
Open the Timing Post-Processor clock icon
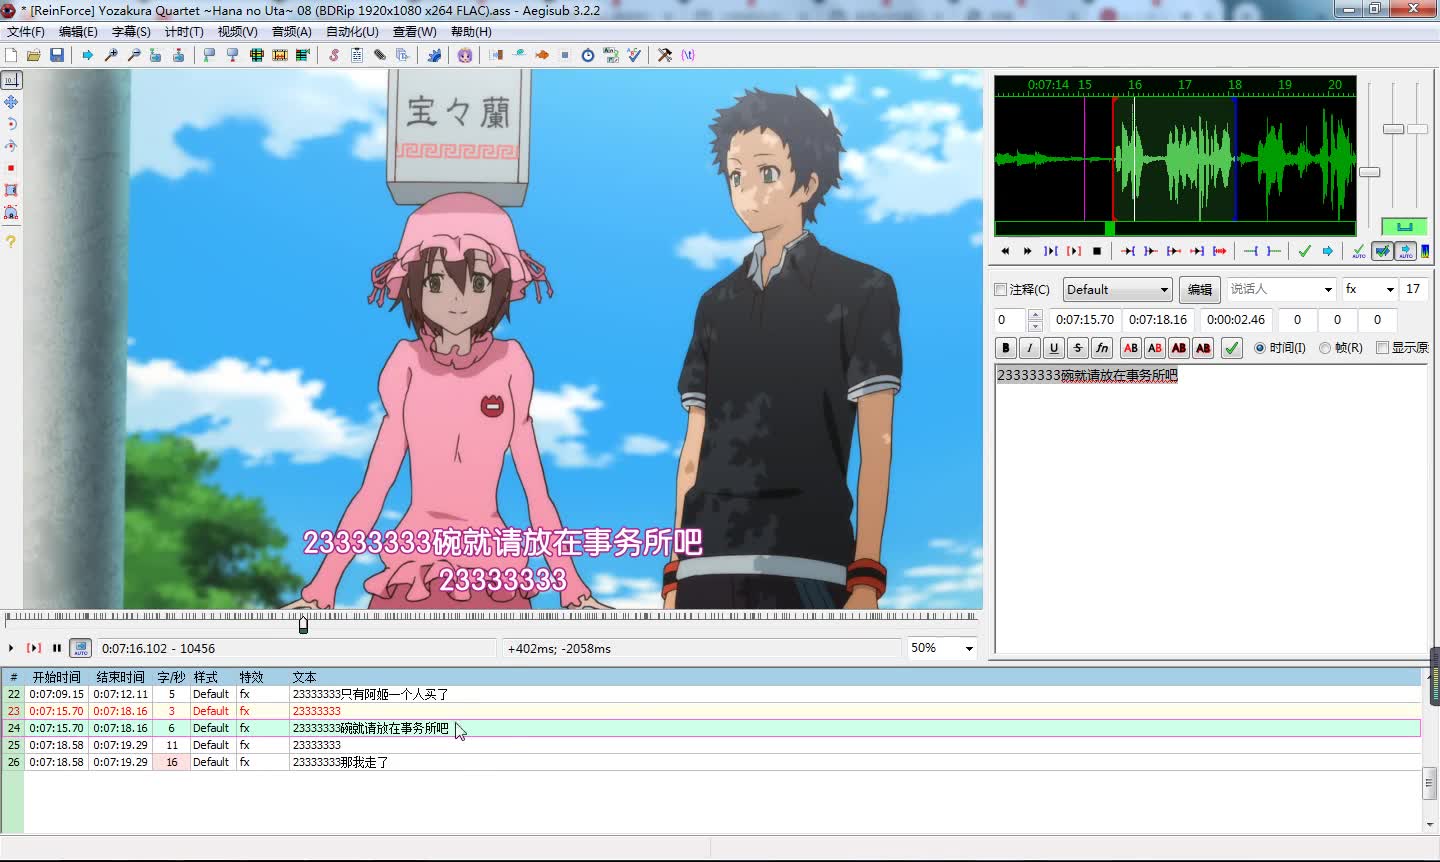[x=588, y=55]
